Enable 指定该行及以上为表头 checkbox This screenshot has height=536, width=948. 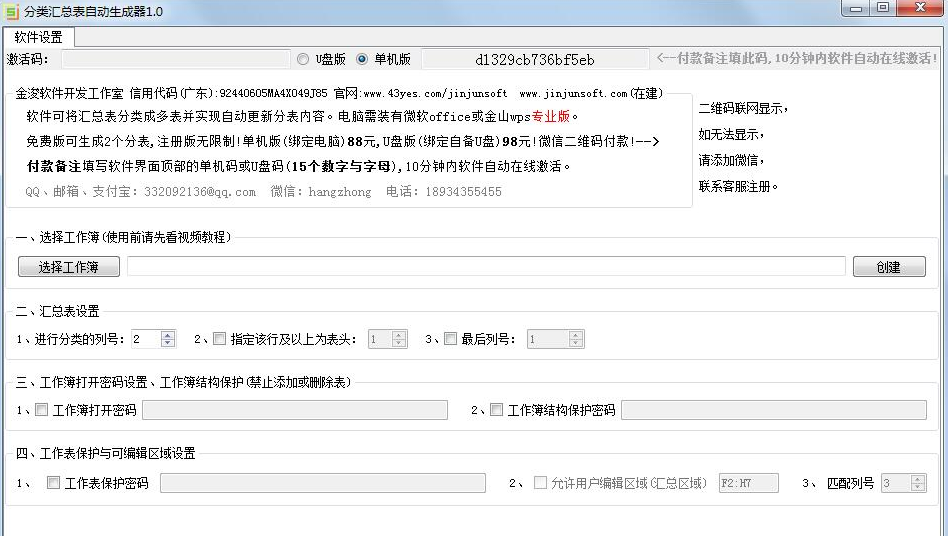point(220,339)
